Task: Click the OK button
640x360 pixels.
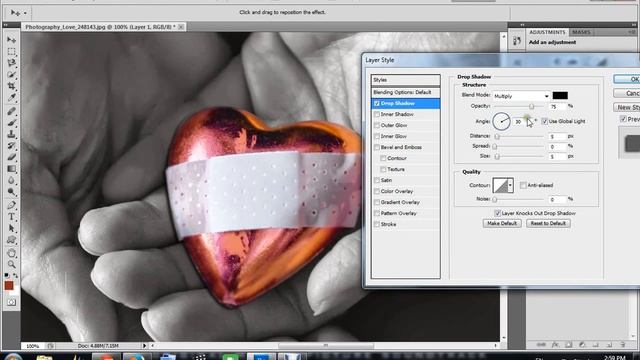Action: click(x=627, y=79)
